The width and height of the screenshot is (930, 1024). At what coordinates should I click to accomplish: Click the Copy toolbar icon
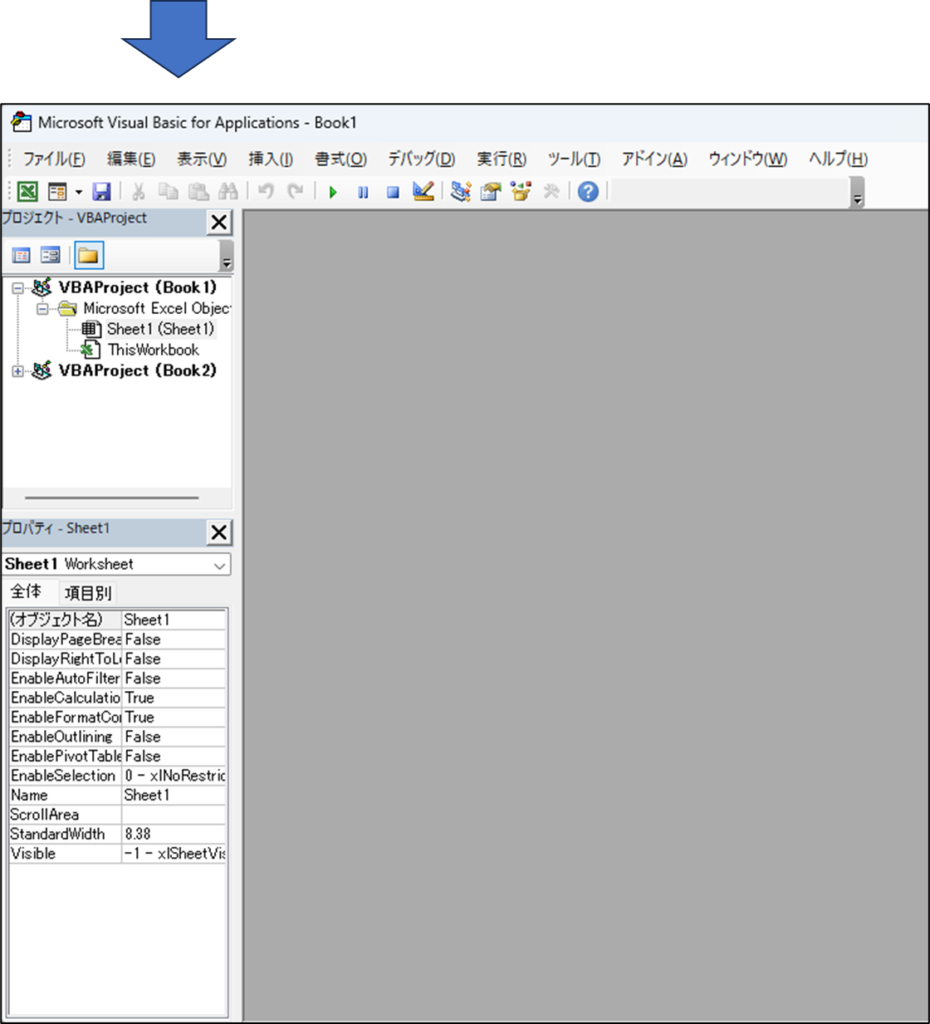pyautogui.click(x=168, y=191)
